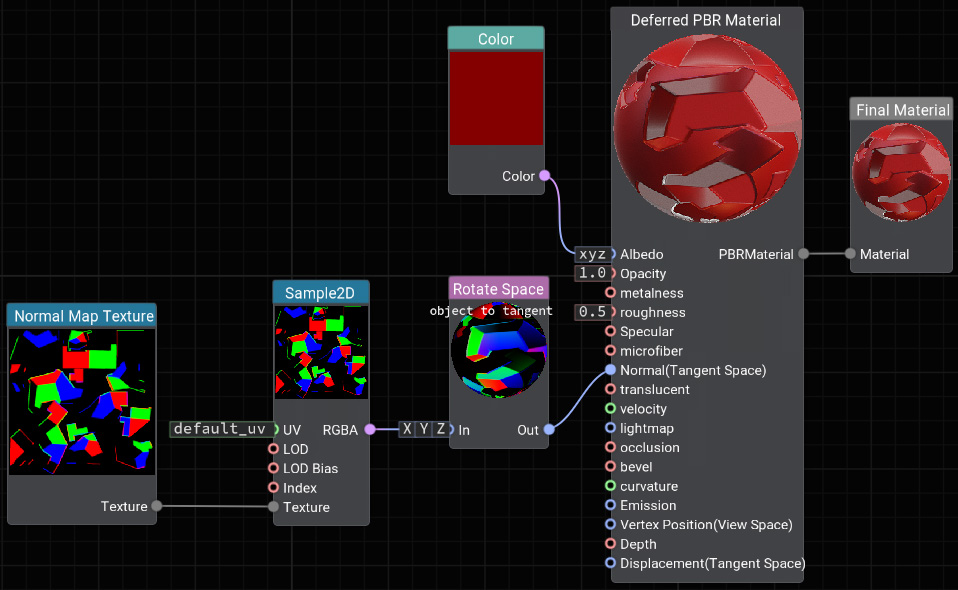Click the lightmap input port
This screenshot has width=958, height=590.
tap(610, 428)
